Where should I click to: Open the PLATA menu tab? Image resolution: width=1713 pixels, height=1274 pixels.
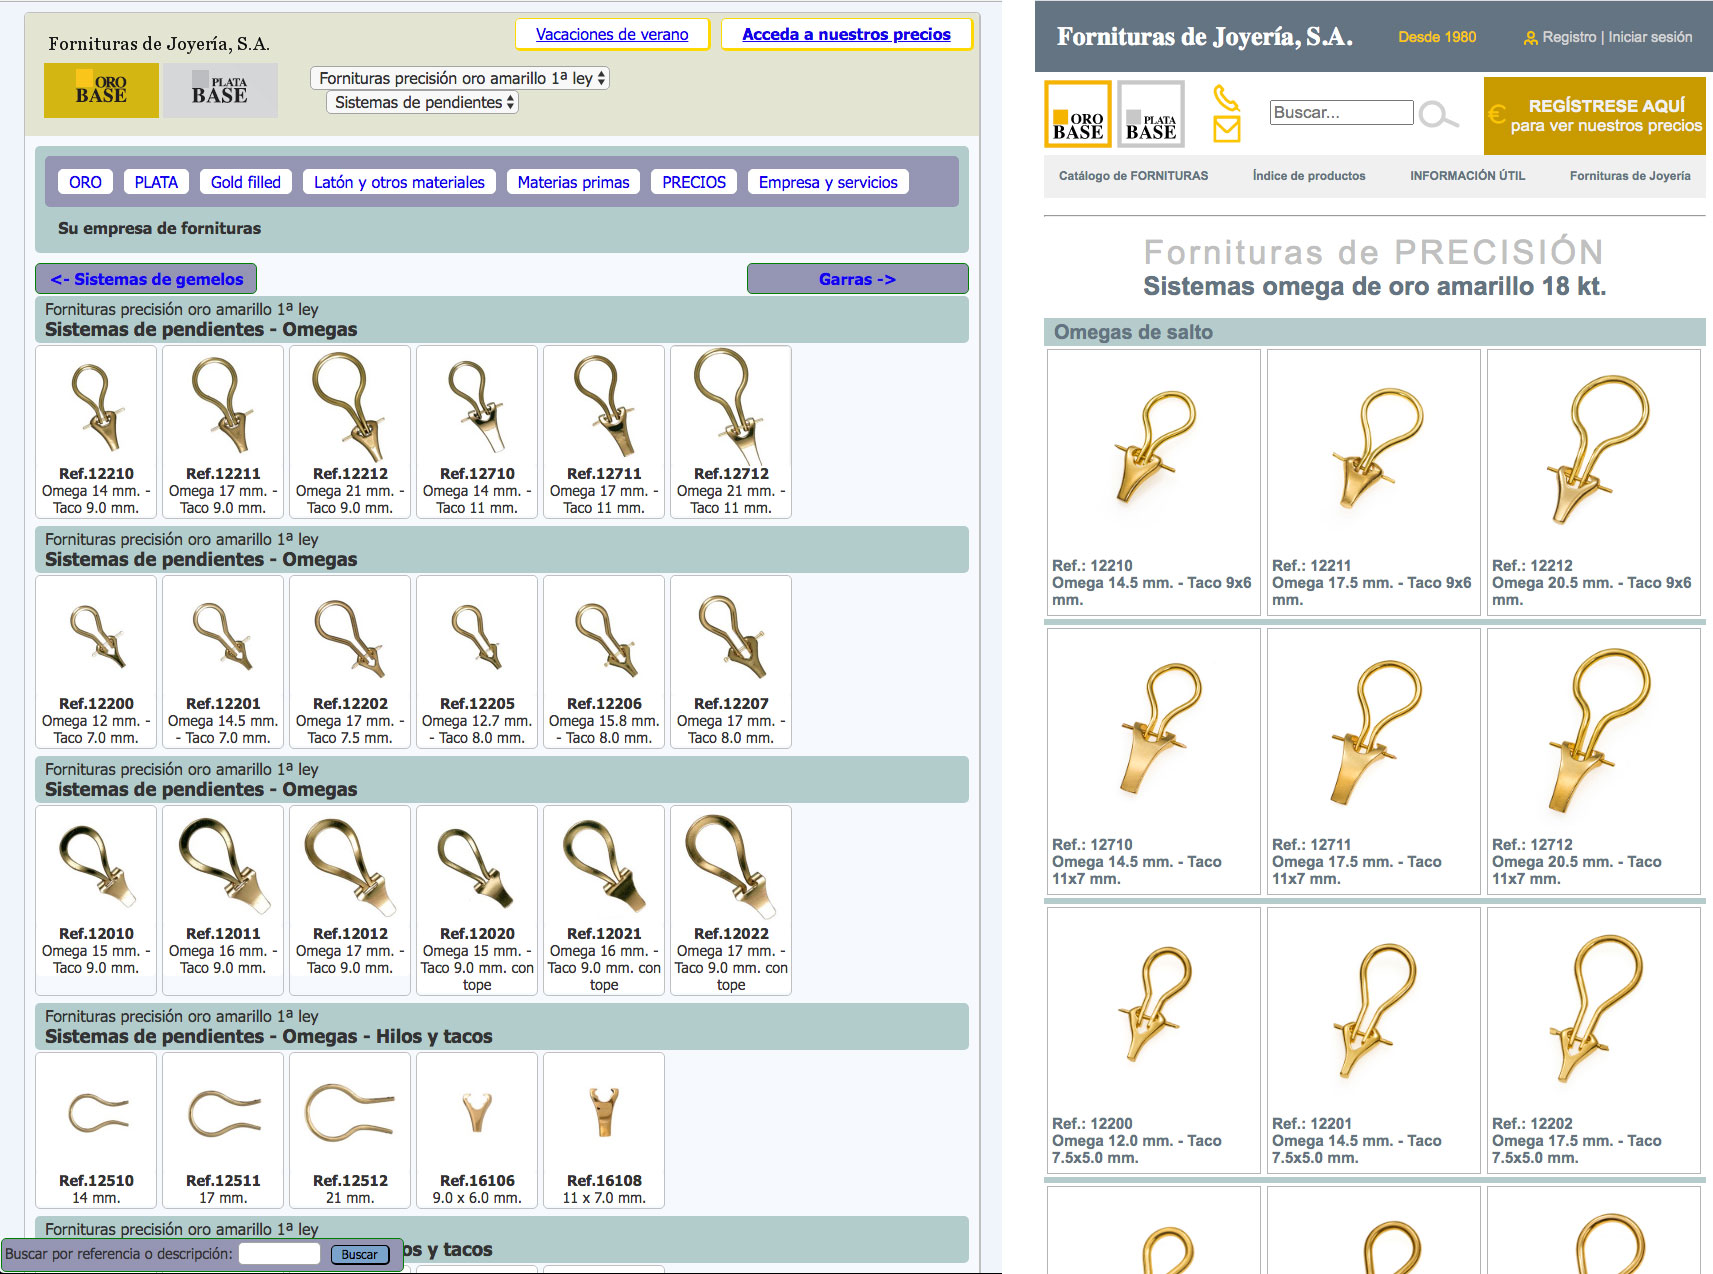(x=156, y=182)
